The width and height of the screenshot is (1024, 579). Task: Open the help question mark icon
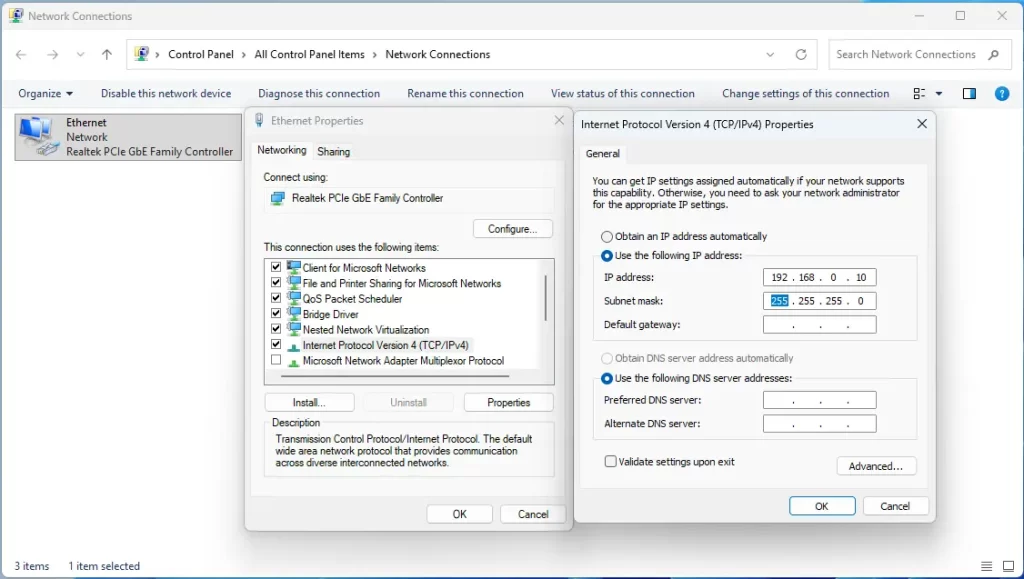pyautogui.click(x=1002, y=93)
